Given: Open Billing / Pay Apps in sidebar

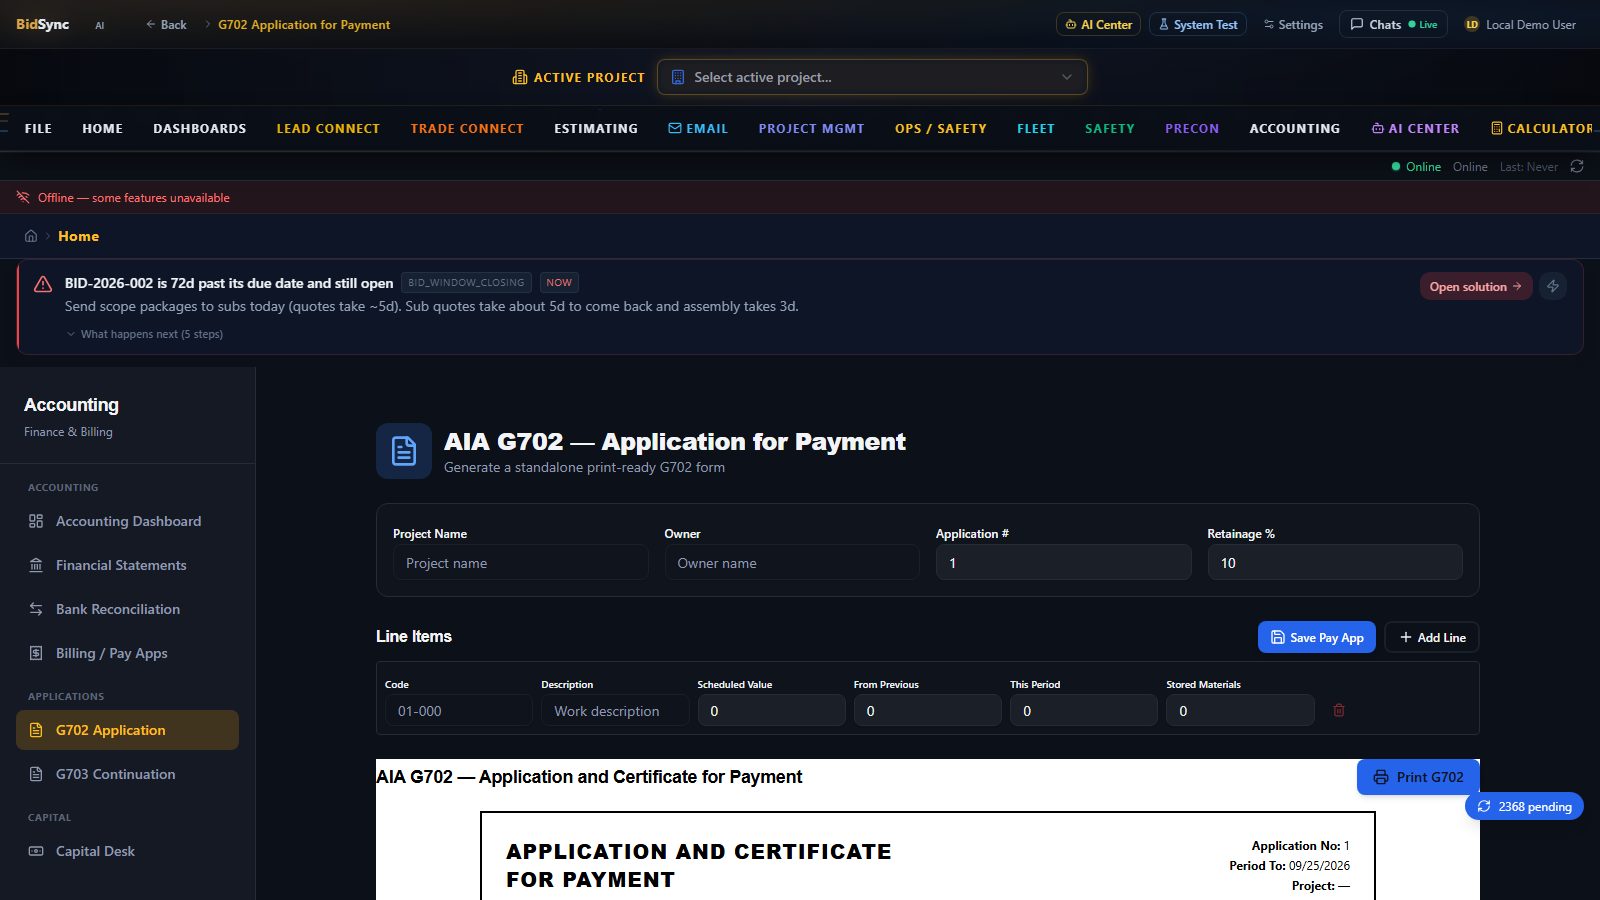Looking at the screenshot, I should [127, 653].
